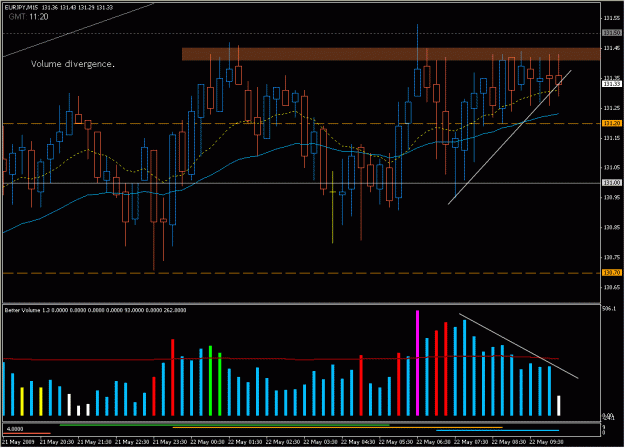
Task: Click the 130.65 price axis value
Action: (x=612, y=287)
